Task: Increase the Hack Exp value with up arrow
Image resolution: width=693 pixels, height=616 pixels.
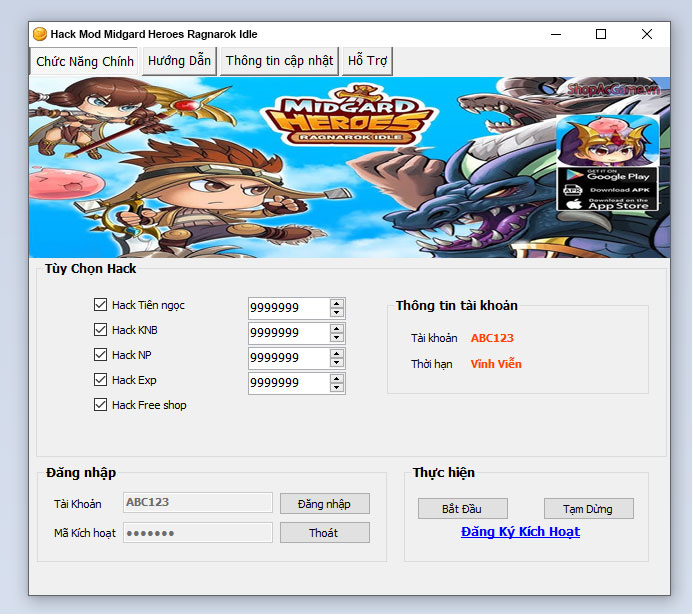Action: [x=337, y=379]
